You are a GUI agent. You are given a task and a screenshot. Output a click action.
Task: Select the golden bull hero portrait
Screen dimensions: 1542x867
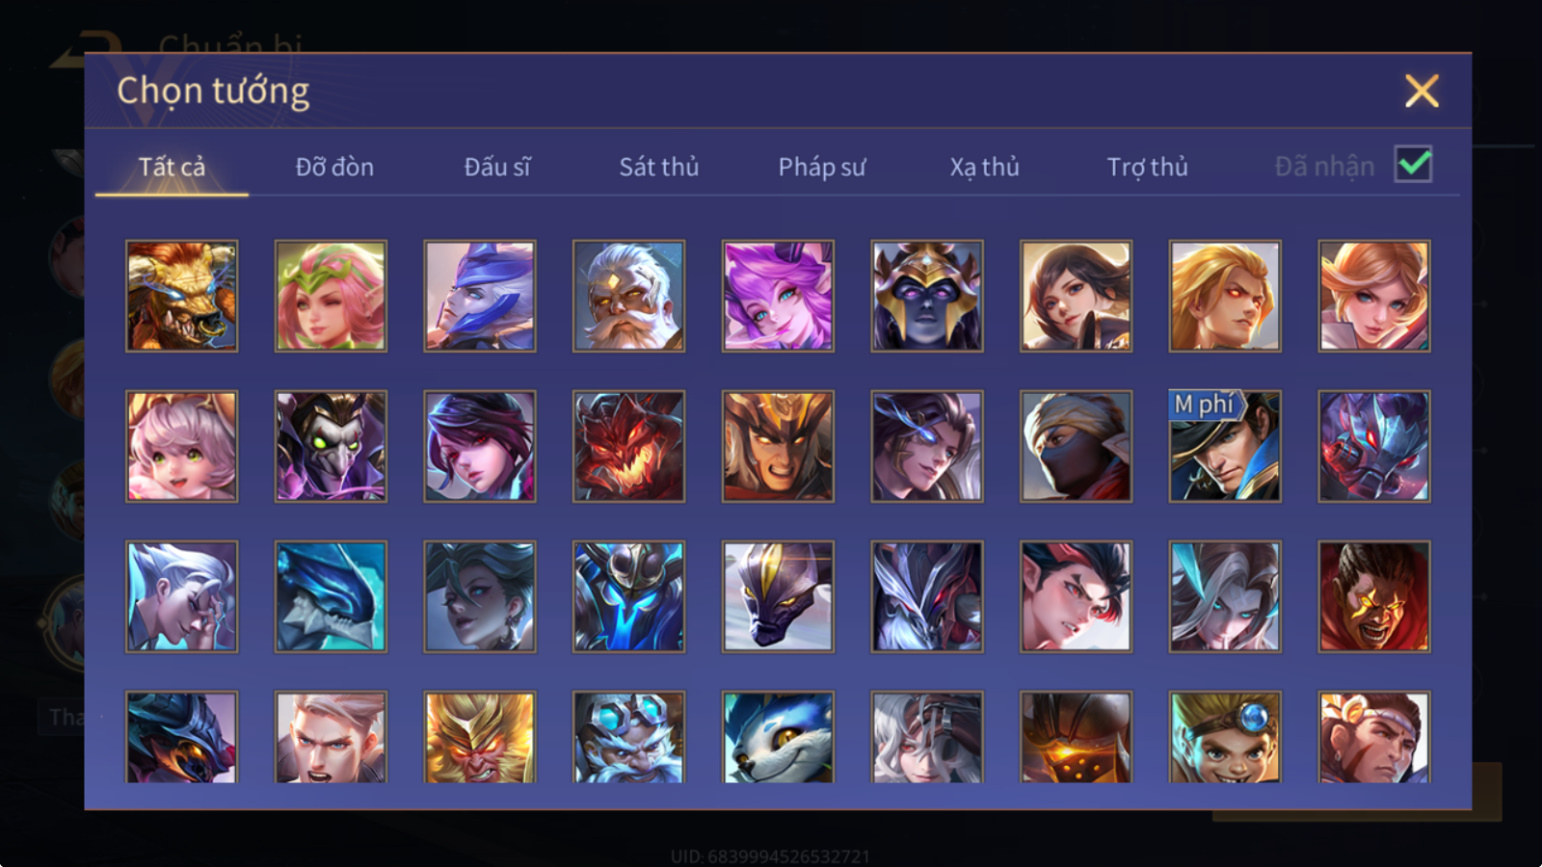[x=182, y=296]
